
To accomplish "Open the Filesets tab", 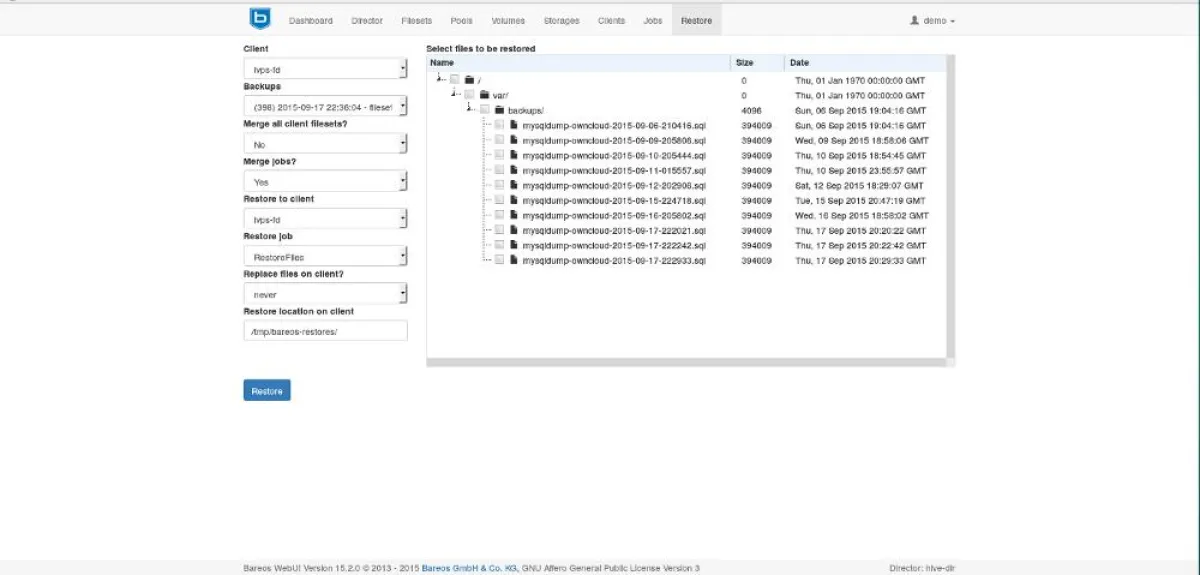I will click(416, 20).
